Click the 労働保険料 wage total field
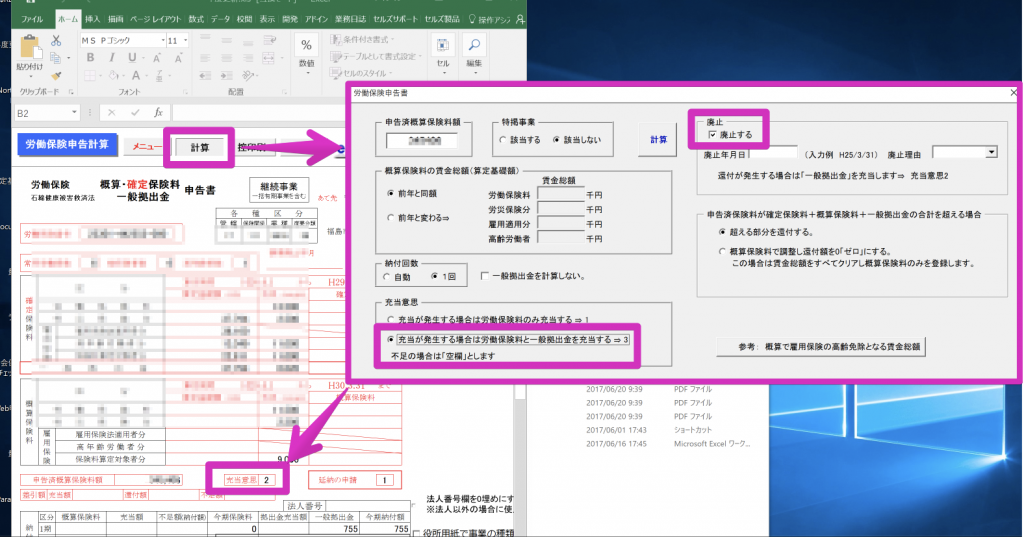Viewport: 1024px width, 537px height. 560,194
